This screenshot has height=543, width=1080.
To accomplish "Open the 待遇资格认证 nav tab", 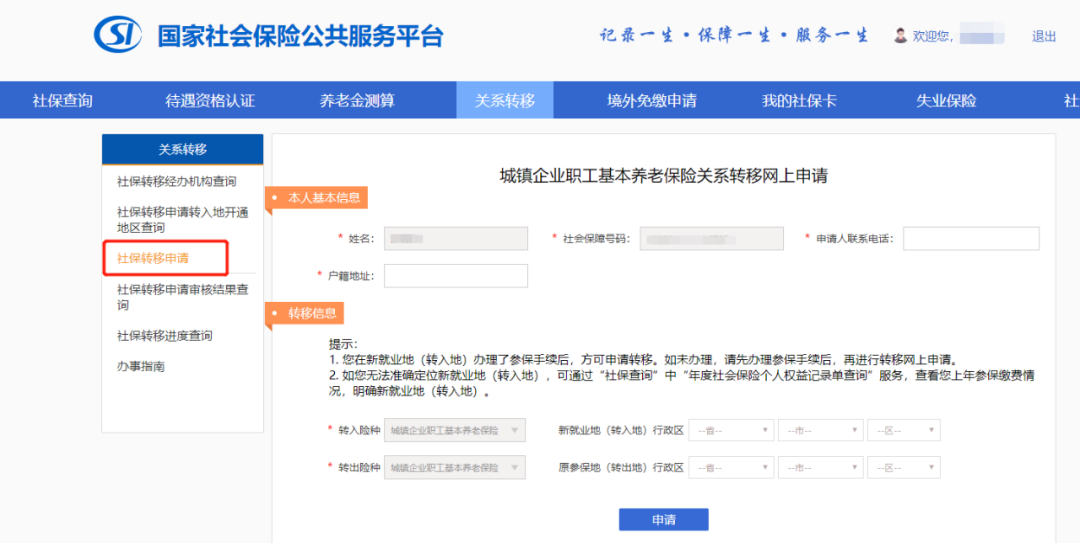I will (x=210, y=101).
